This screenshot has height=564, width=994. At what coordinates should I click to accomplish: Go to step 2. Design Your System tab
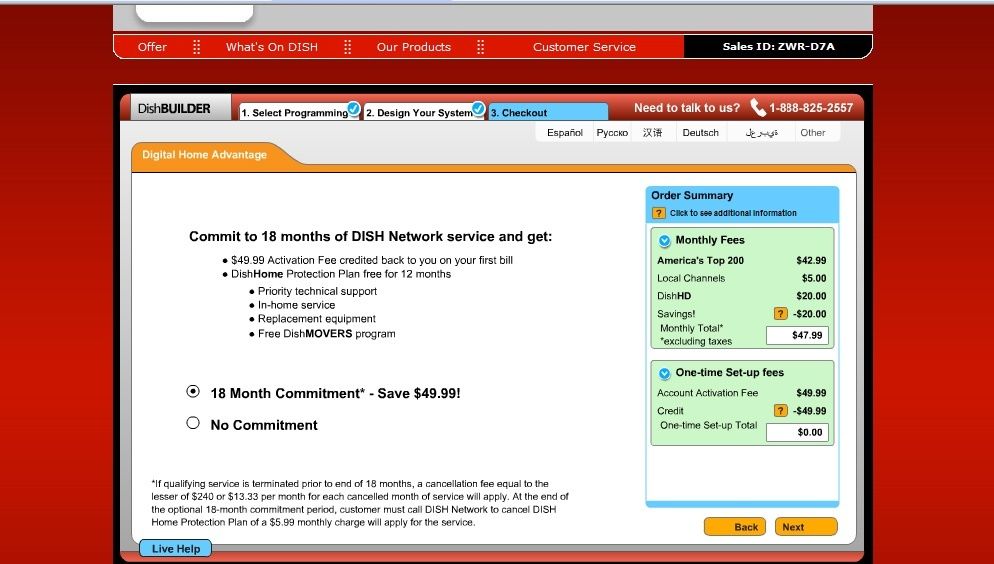point(419,113)
